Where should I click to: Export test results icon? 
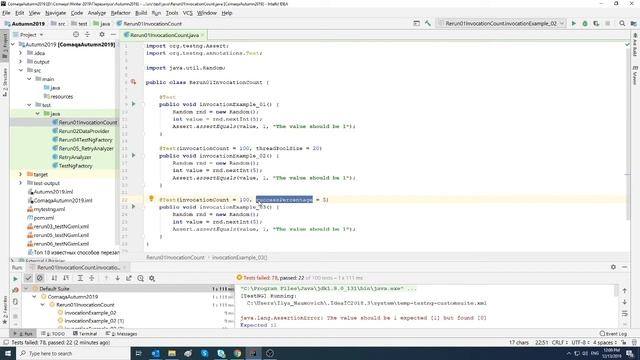(x=129, y=278)
